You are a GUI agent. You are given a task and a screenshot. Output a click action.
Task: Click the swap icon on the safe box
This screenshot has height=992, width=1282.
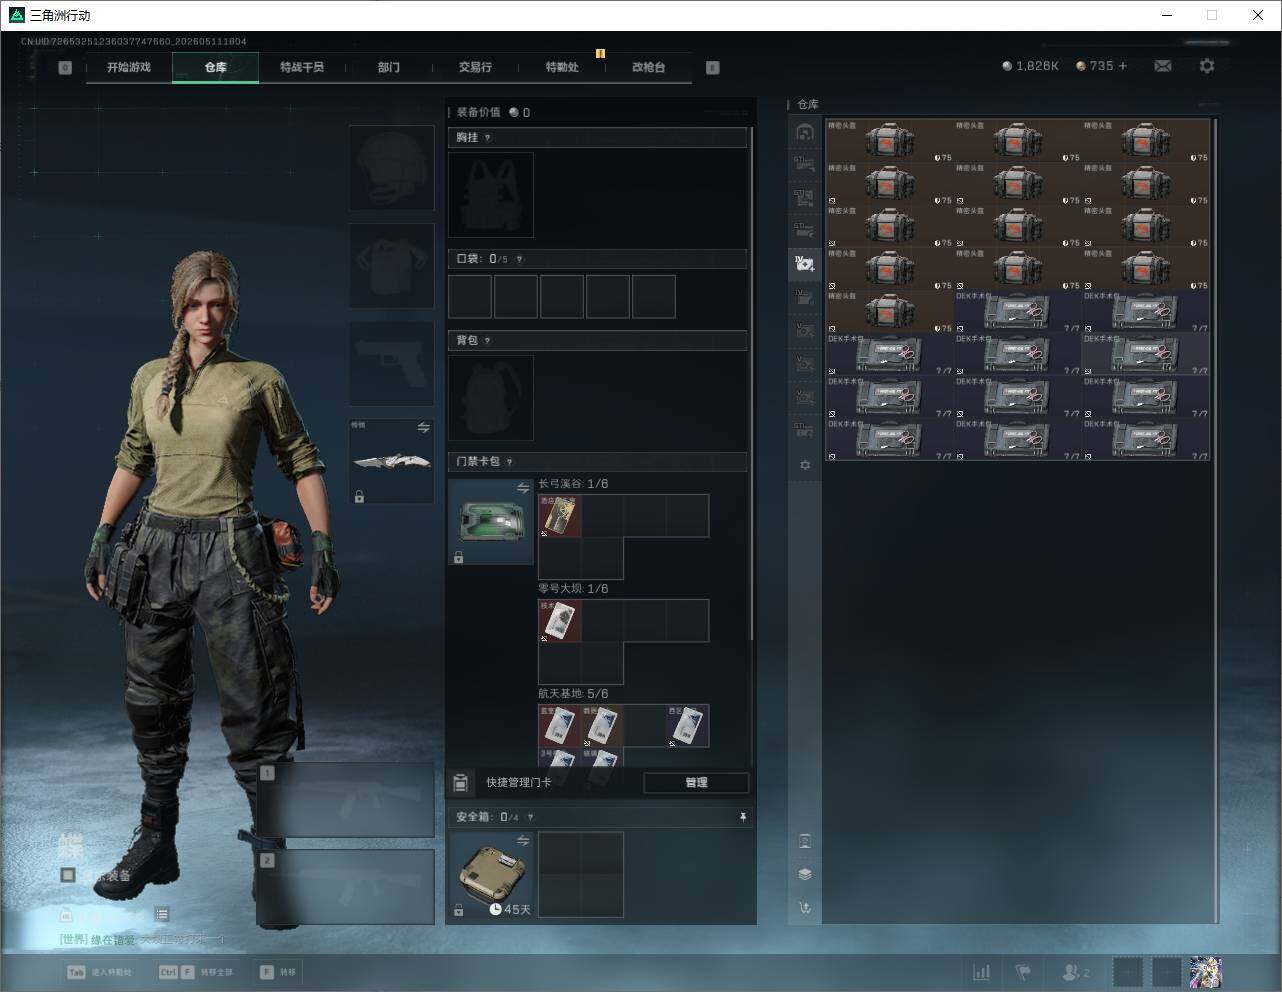coord(523,841)
